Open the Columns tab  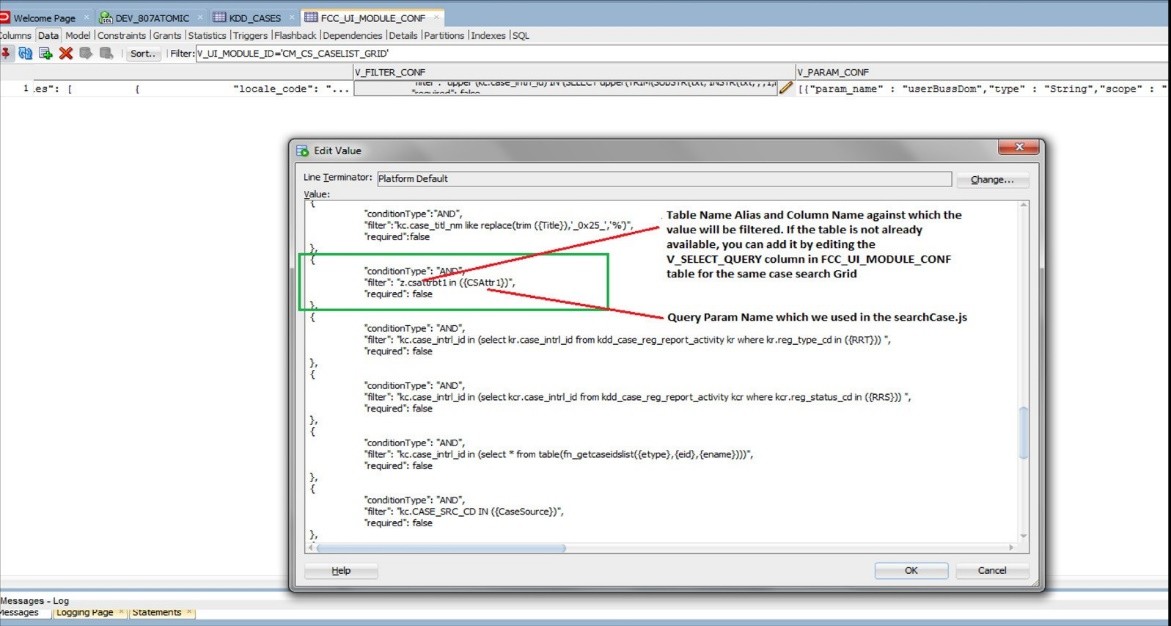(x=14, y=35)
